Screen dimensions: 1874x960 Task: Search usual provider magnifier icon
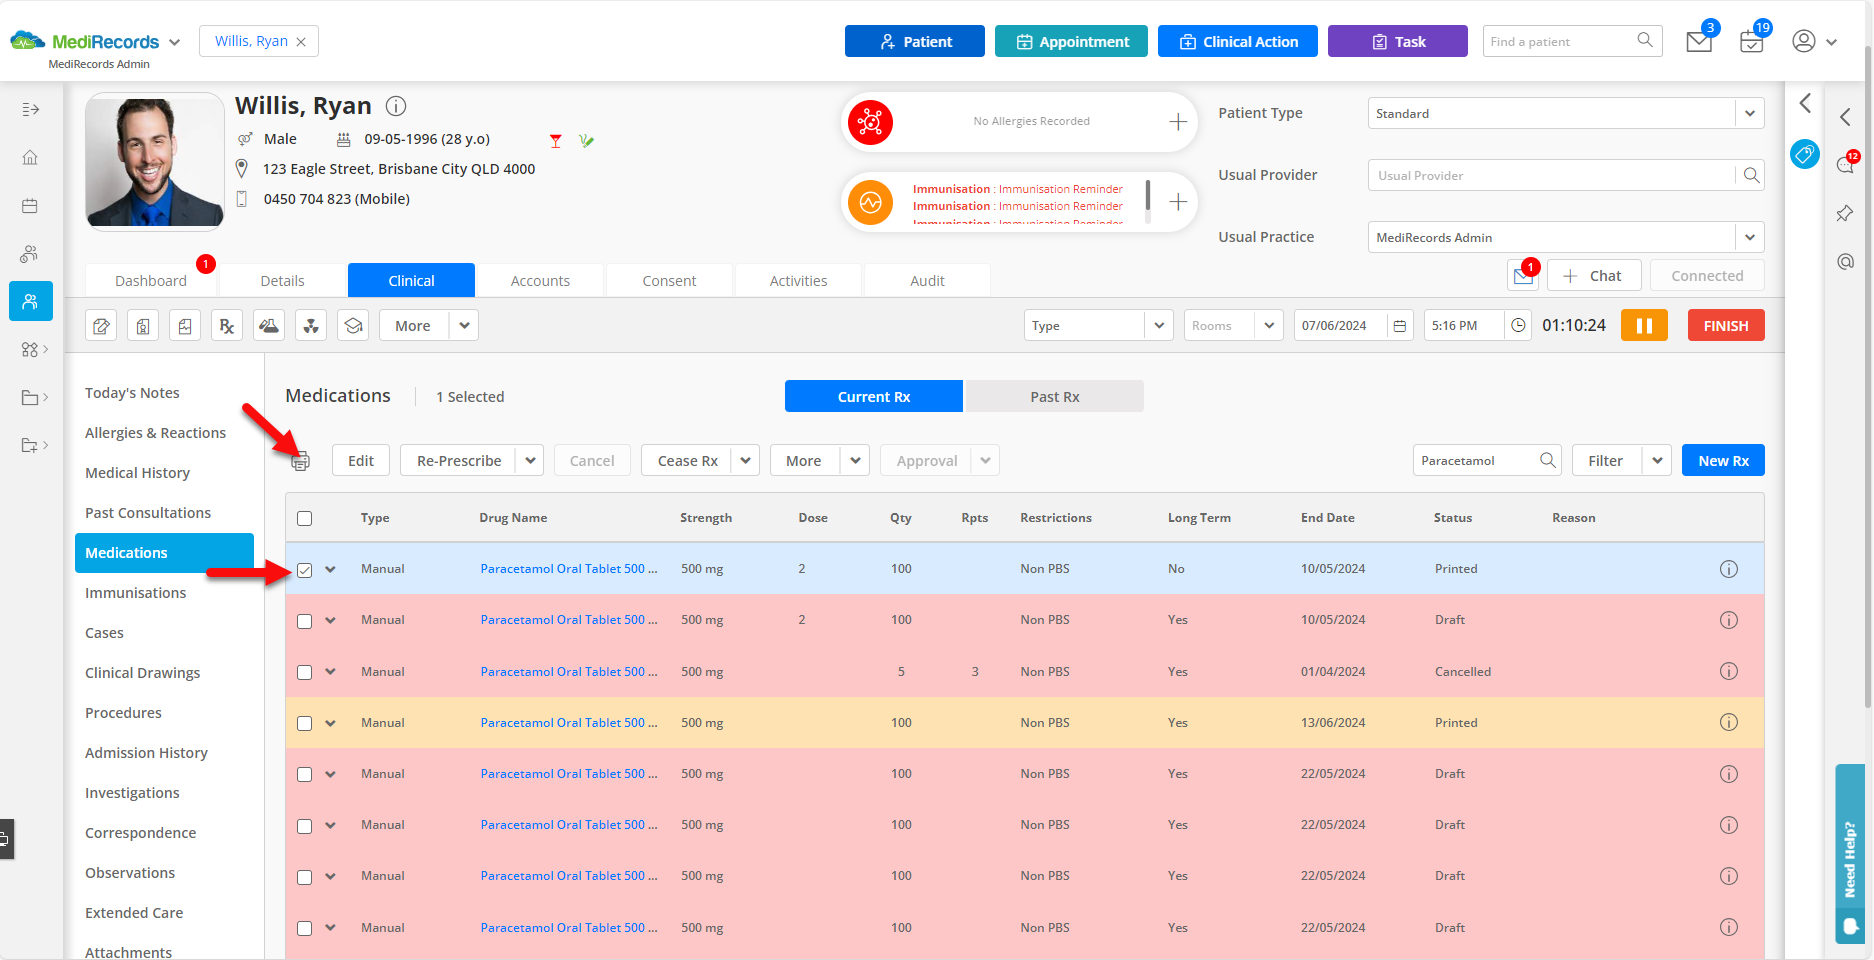pyautogui.click(x=1751, y=175)
